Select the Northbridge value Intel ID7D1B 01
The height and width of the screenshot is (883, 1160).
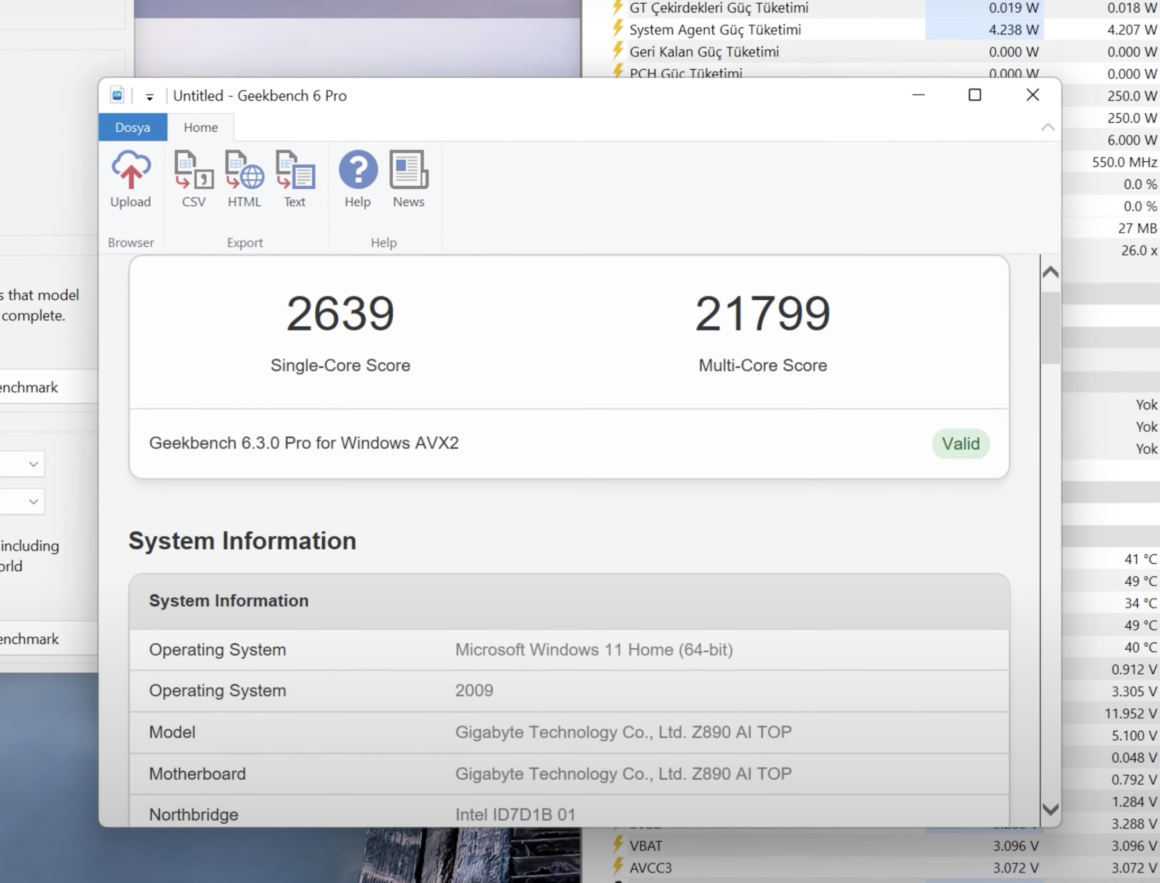tap(516, 815)
